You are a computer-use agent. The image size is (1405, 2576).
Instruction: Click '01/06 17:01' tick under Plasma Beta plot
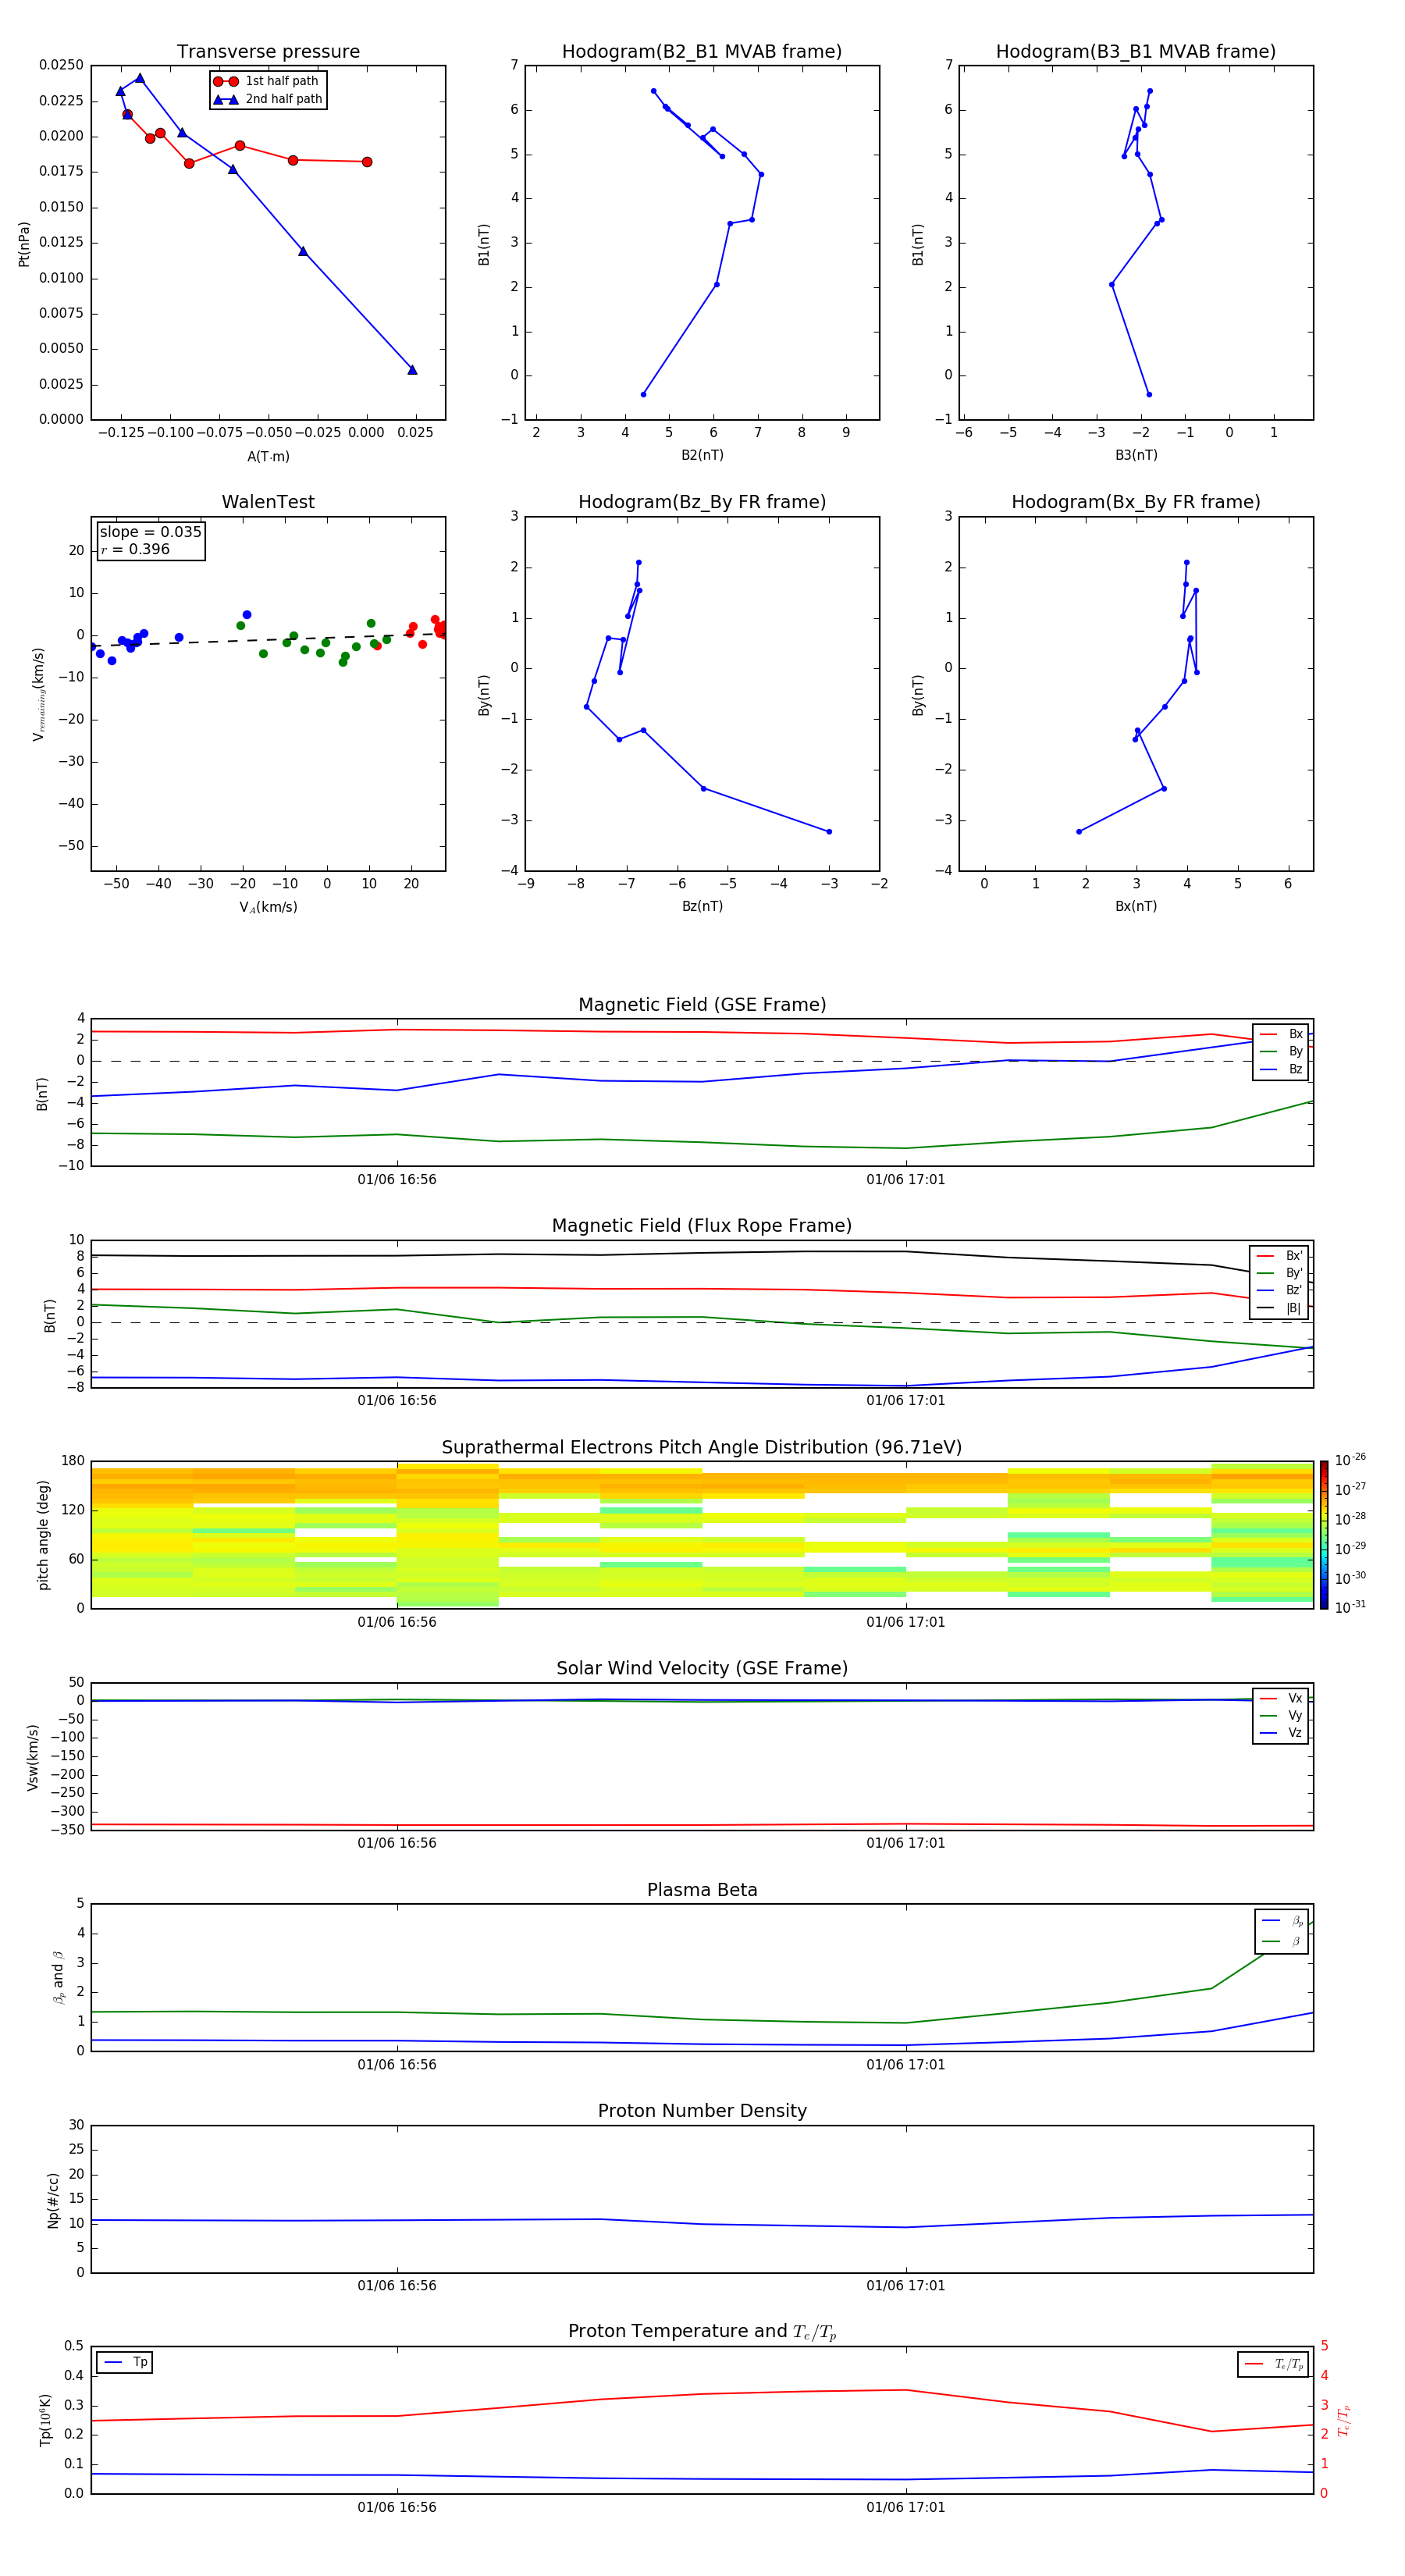[906, 2065]
